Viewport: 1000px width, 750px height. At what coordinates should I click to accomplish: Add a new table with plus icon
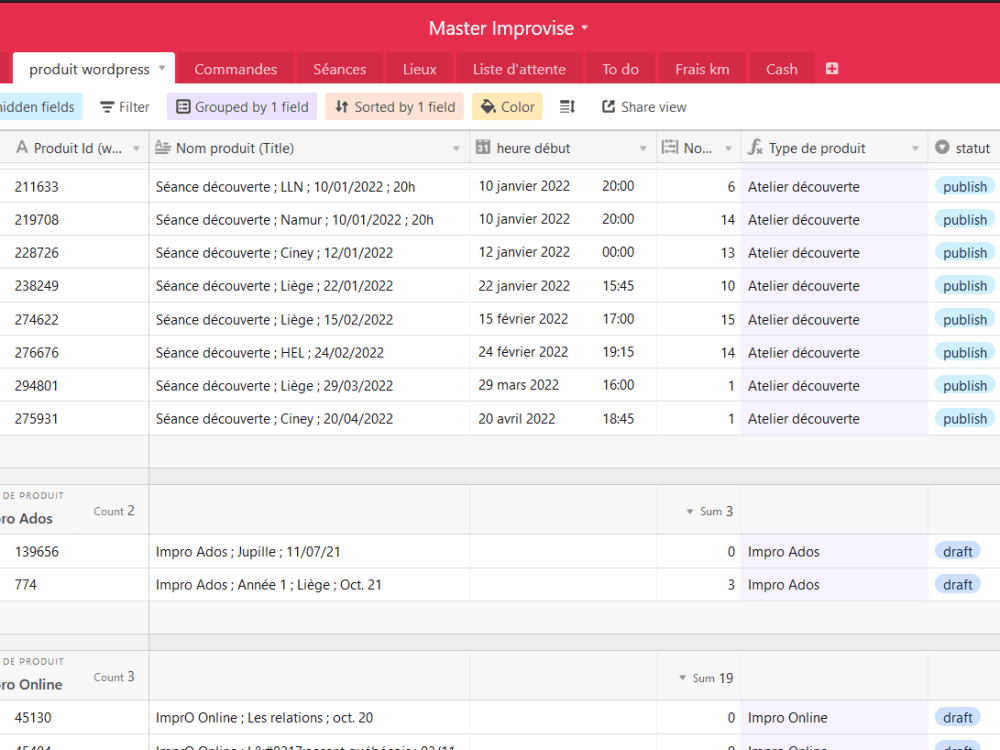pyautogui.click(x=832, y=69)
